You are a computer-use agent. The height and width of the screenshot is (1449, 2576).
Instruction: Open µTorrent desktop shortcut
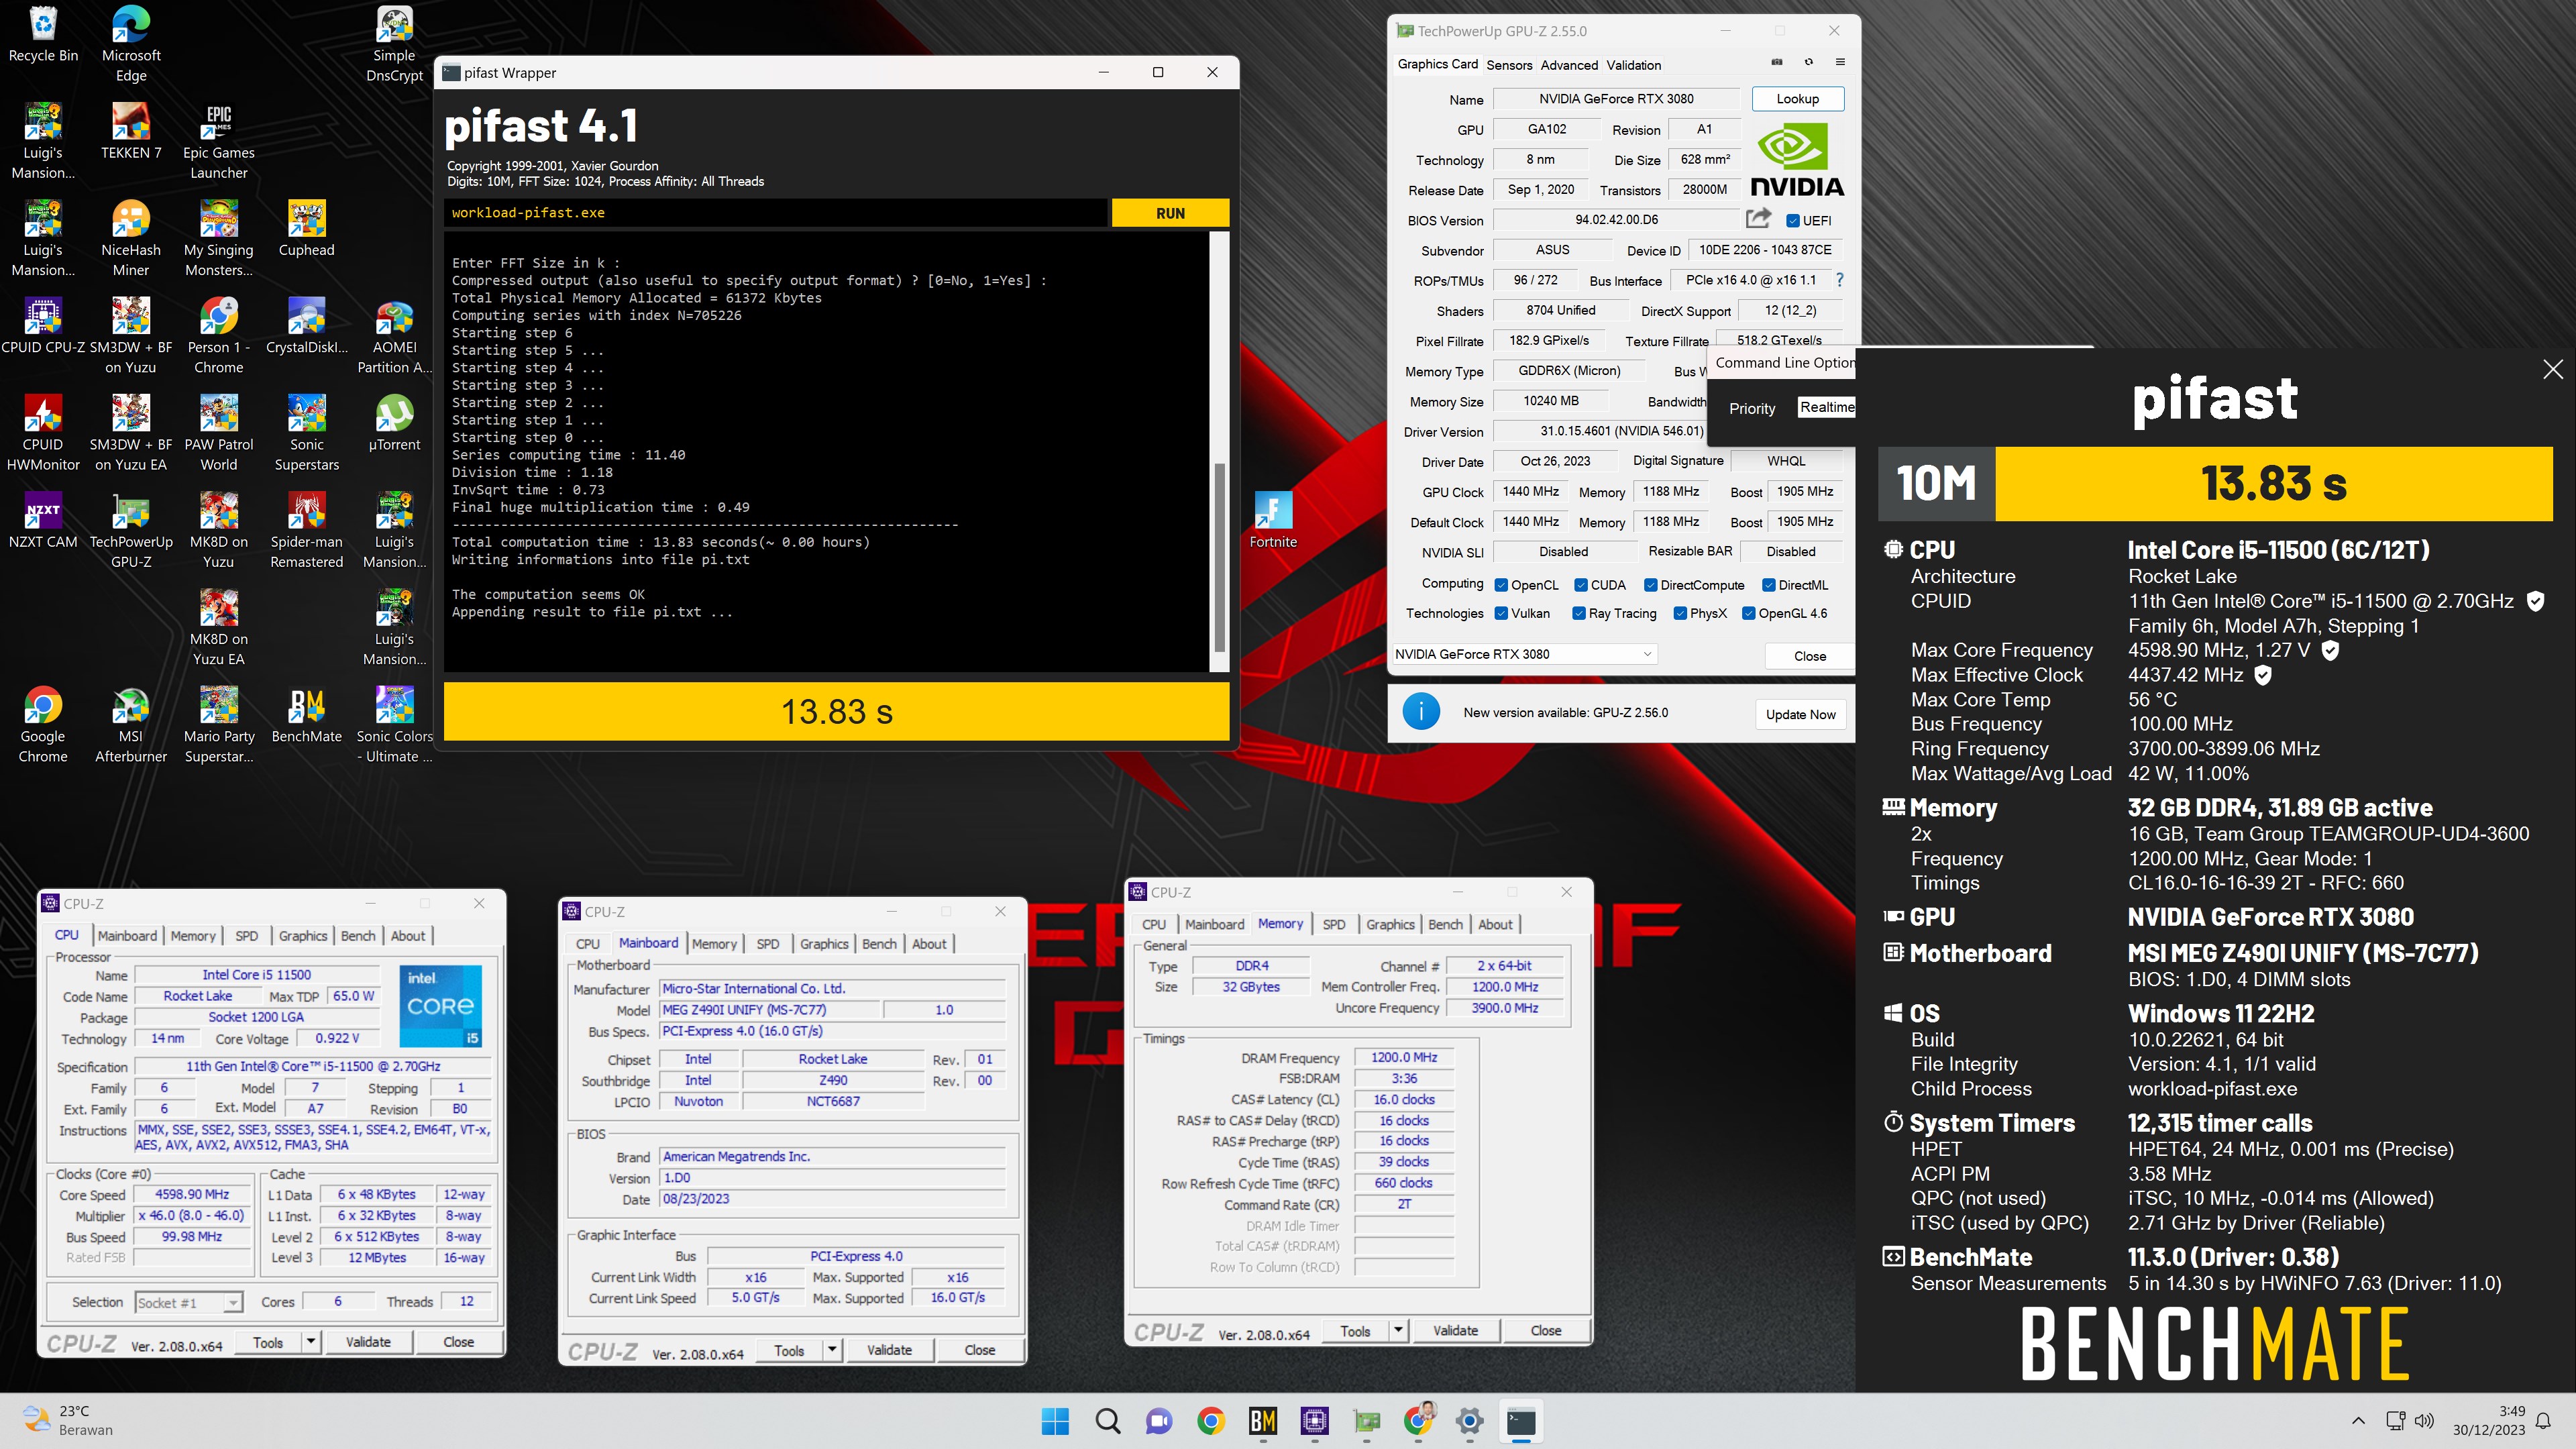coord(394,424)
